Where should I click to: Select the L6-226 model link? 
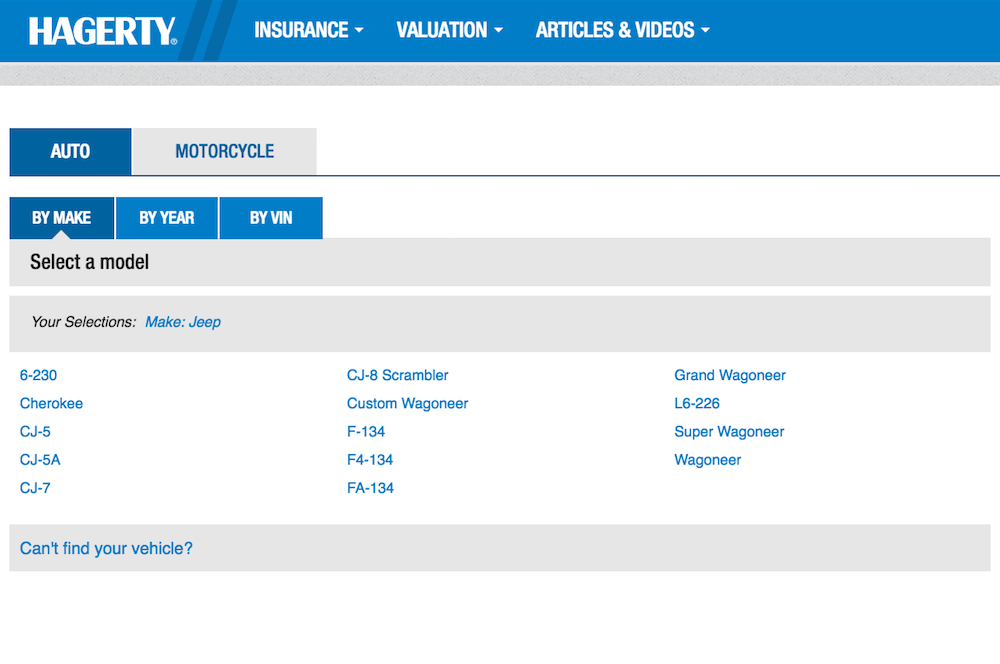(x=697, y=403)
